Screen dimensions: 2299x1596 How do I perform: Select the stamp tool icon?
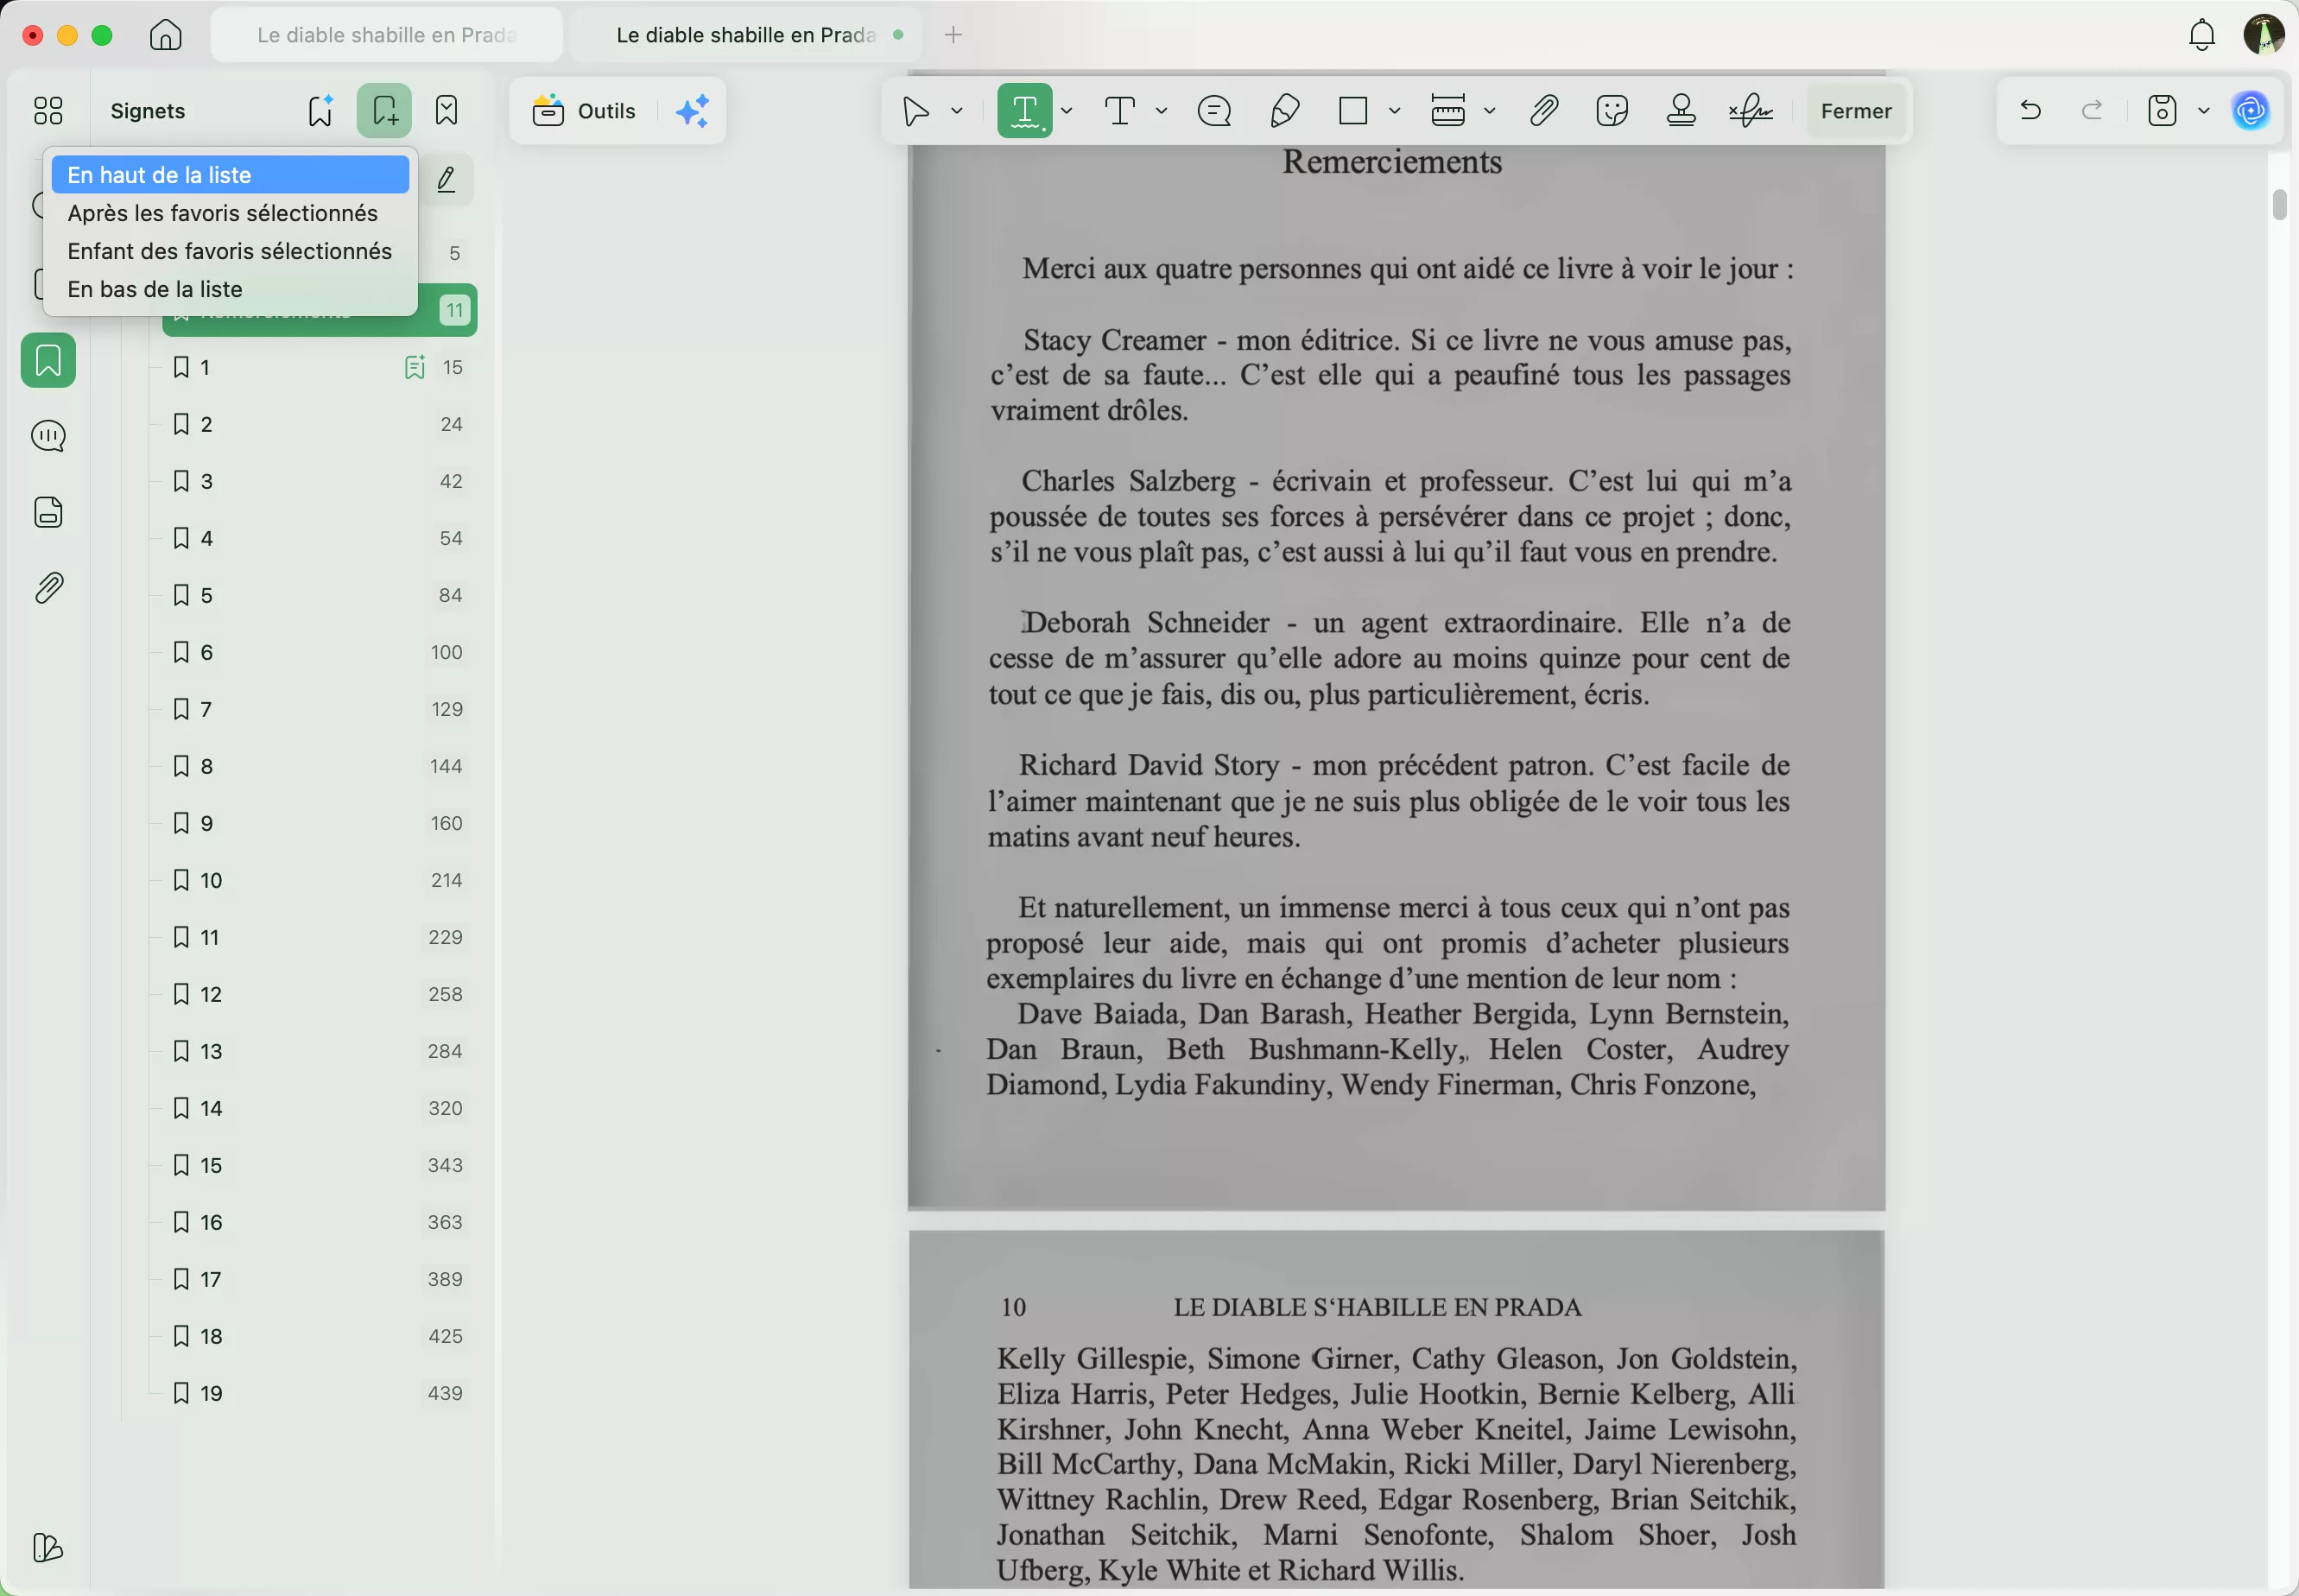pos(1681,111)
